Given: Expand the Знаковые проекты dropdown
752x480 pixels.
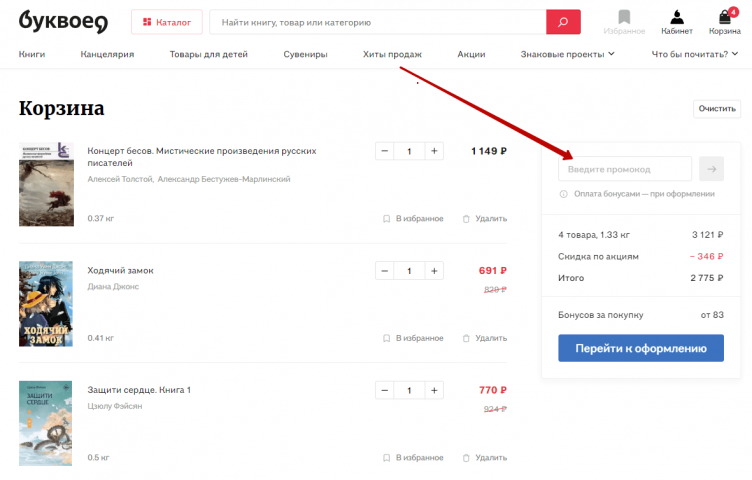Looking at the screenshot, I should point(567,54).
